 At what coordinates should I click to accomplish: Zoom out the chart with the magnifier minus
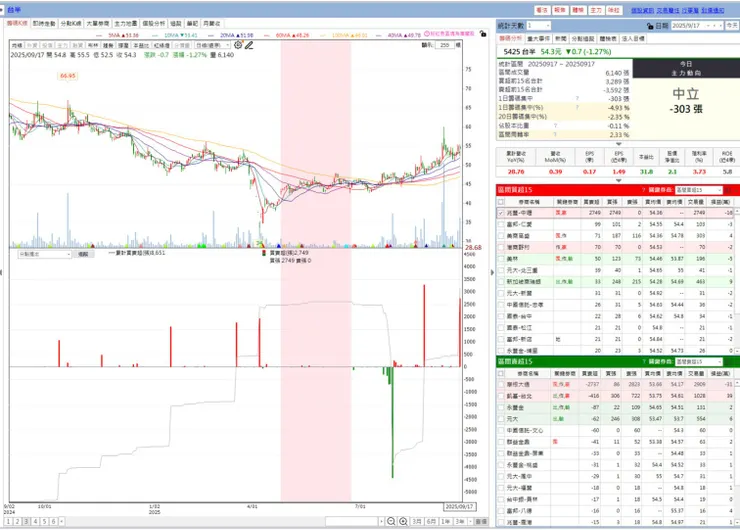391,522
